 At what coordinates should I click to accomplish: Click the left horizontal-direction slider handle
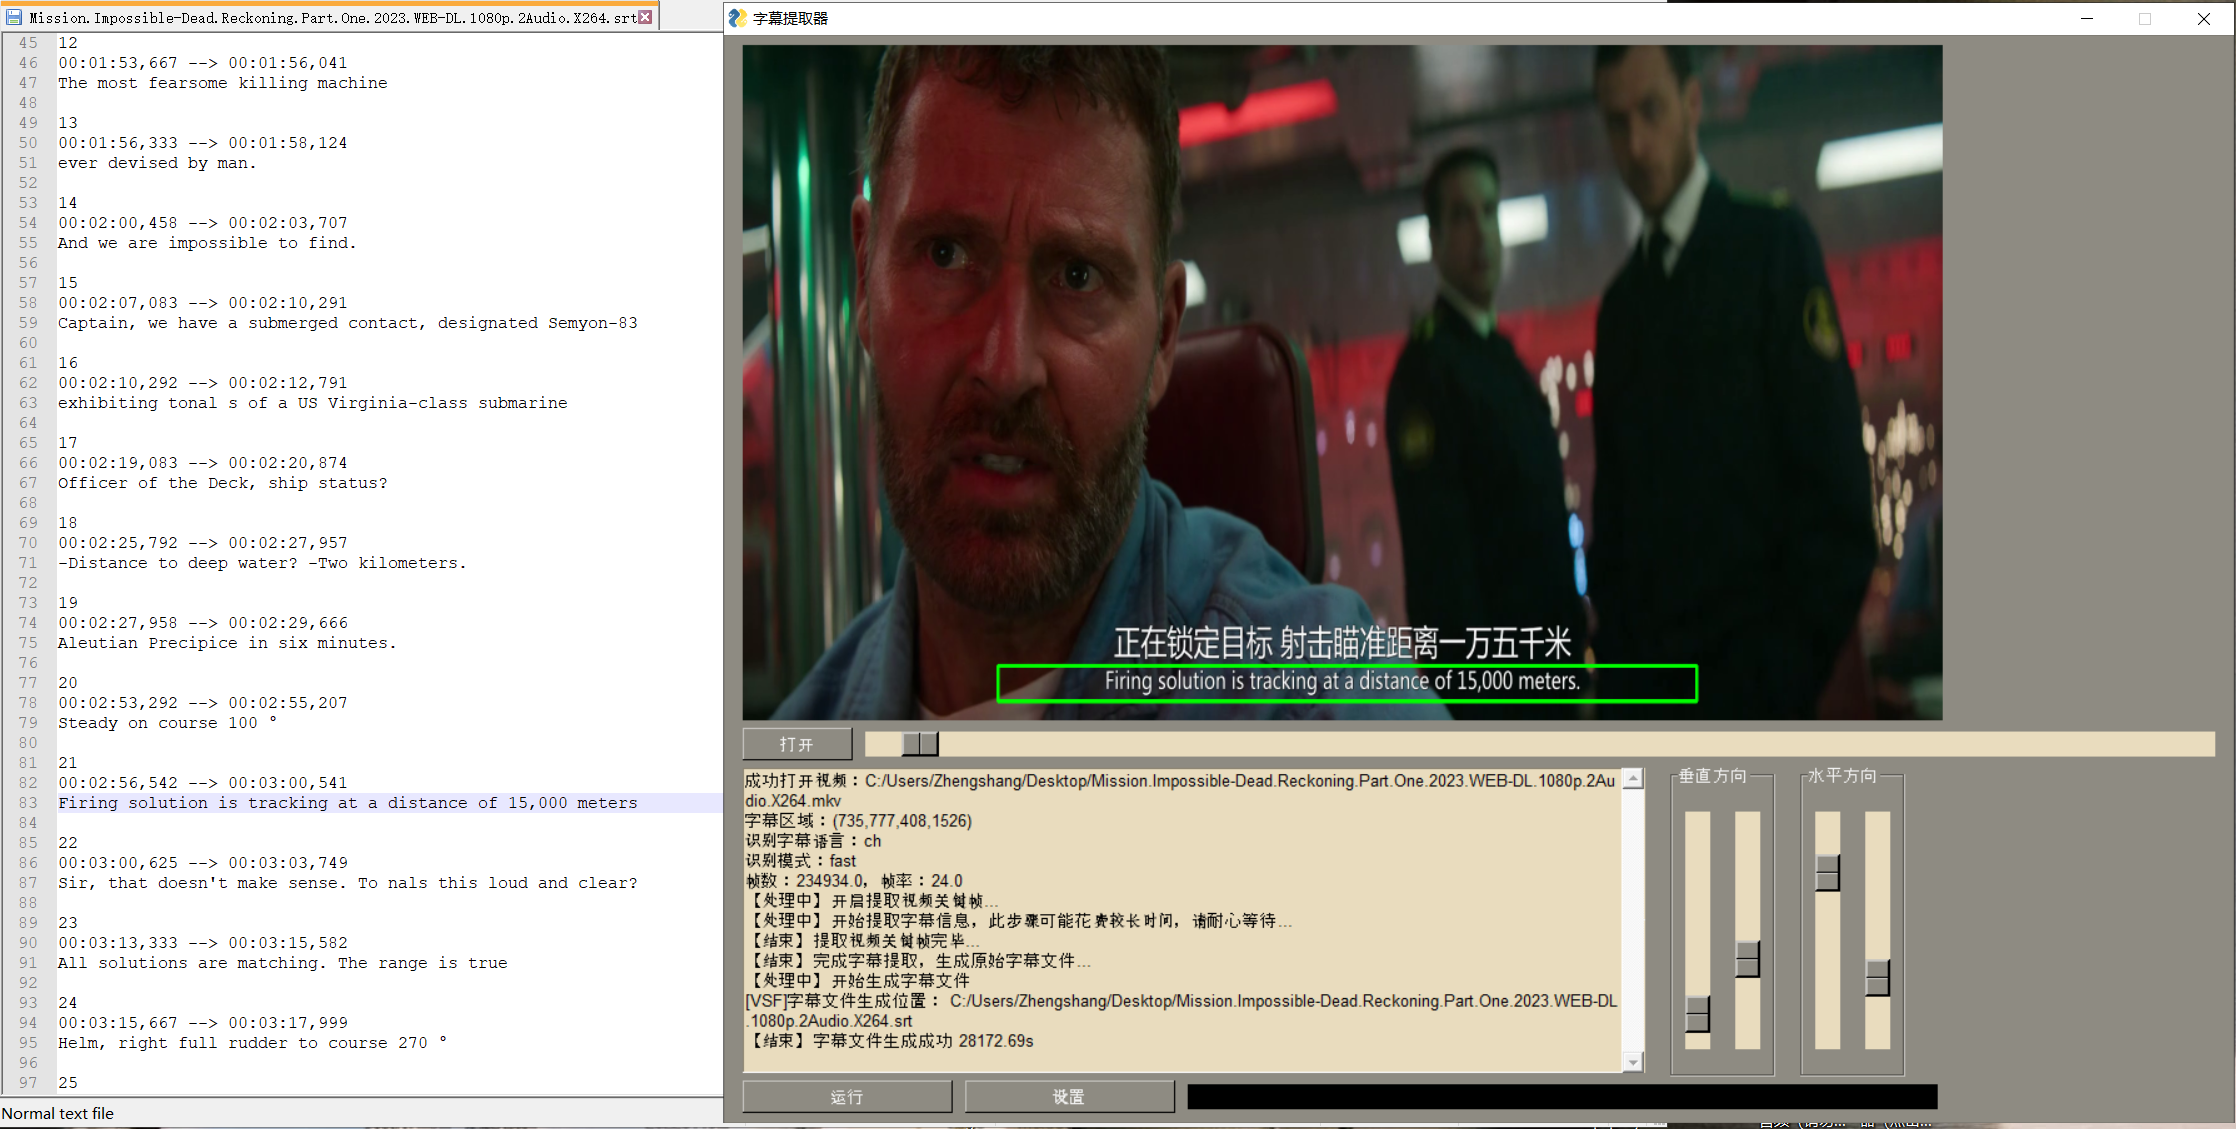(1827, 873)
